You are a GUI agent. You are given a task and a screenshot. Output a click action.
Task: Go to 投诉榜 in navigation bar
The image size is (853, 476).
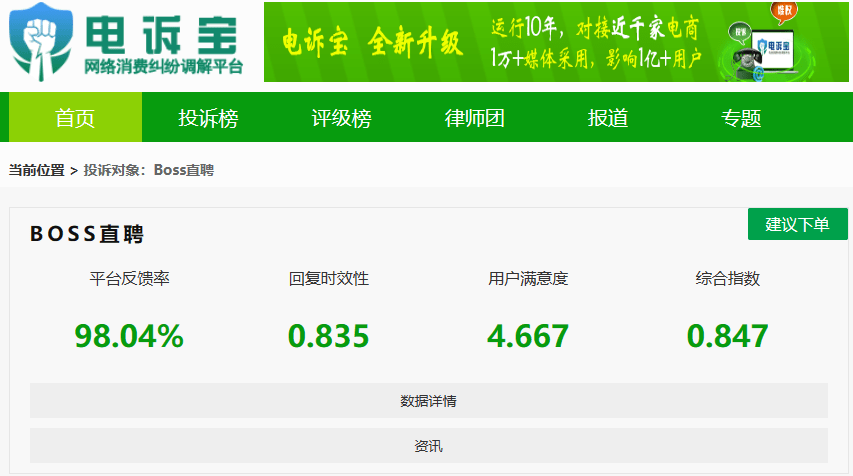tap(208, 118)
